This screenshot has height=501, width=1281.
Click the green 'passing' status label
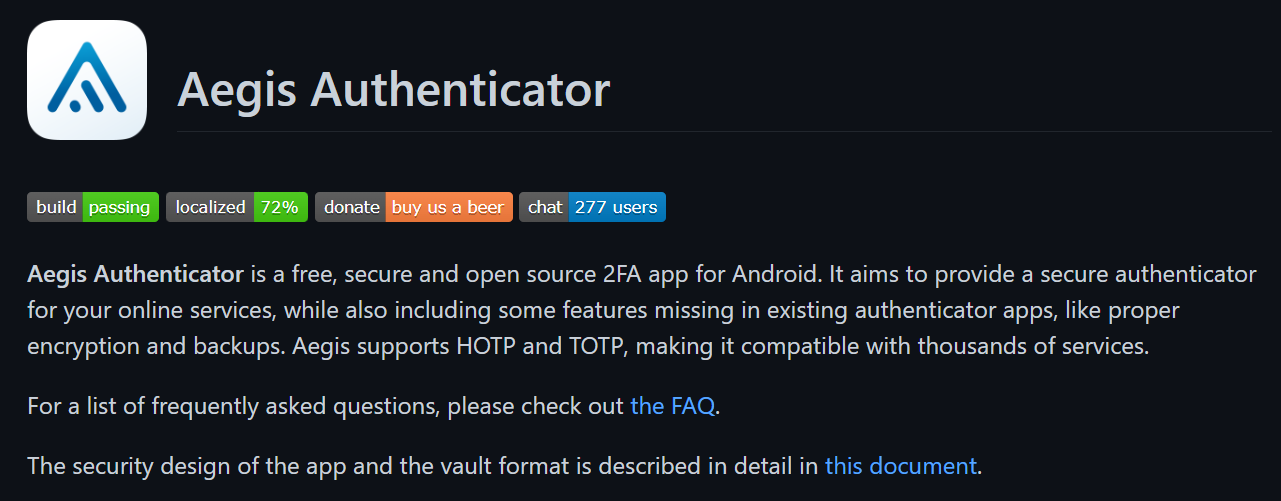coord(120,207)
